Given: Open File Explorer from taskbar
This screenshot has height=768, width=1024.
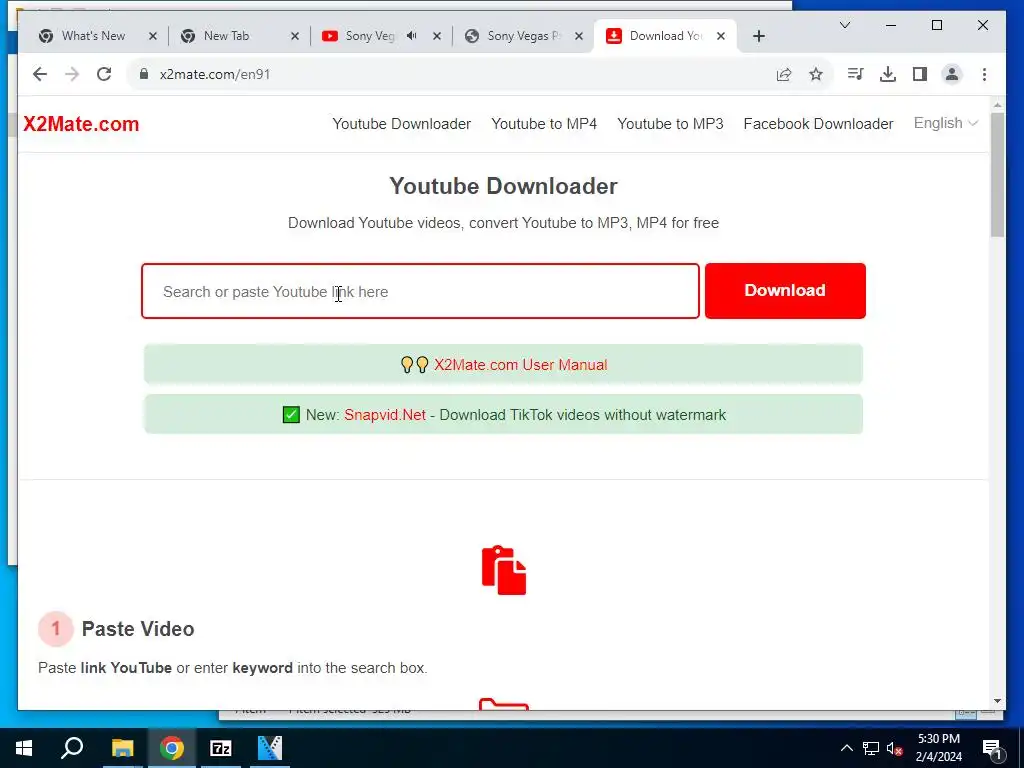Looking at the screenshot, I should tap(122, 748).
